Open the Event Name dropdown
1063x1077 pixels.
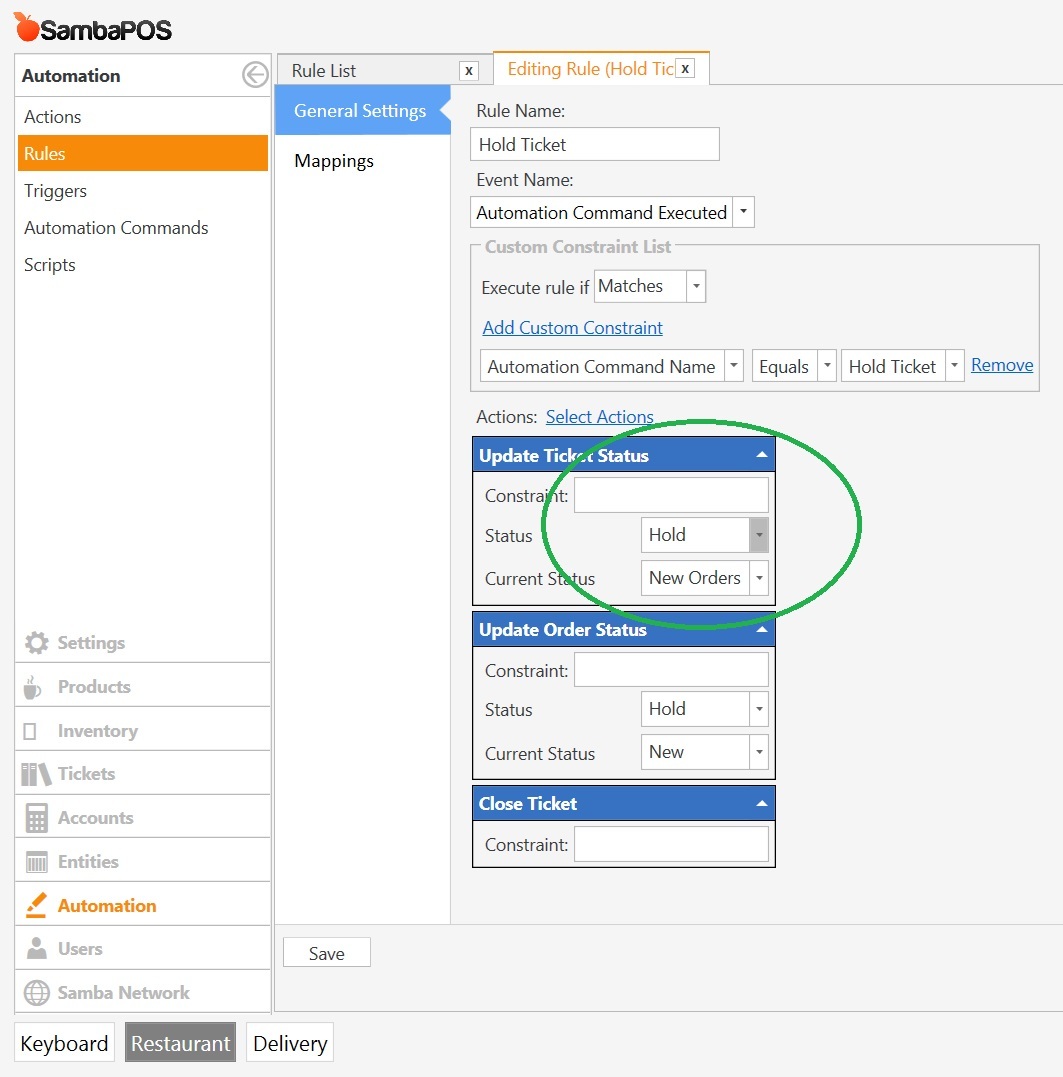point(743,212)
